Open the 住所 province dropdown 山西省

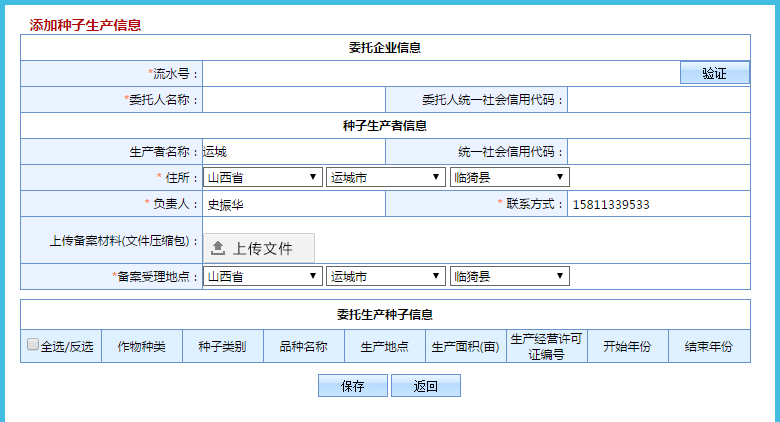pos(262,177)
